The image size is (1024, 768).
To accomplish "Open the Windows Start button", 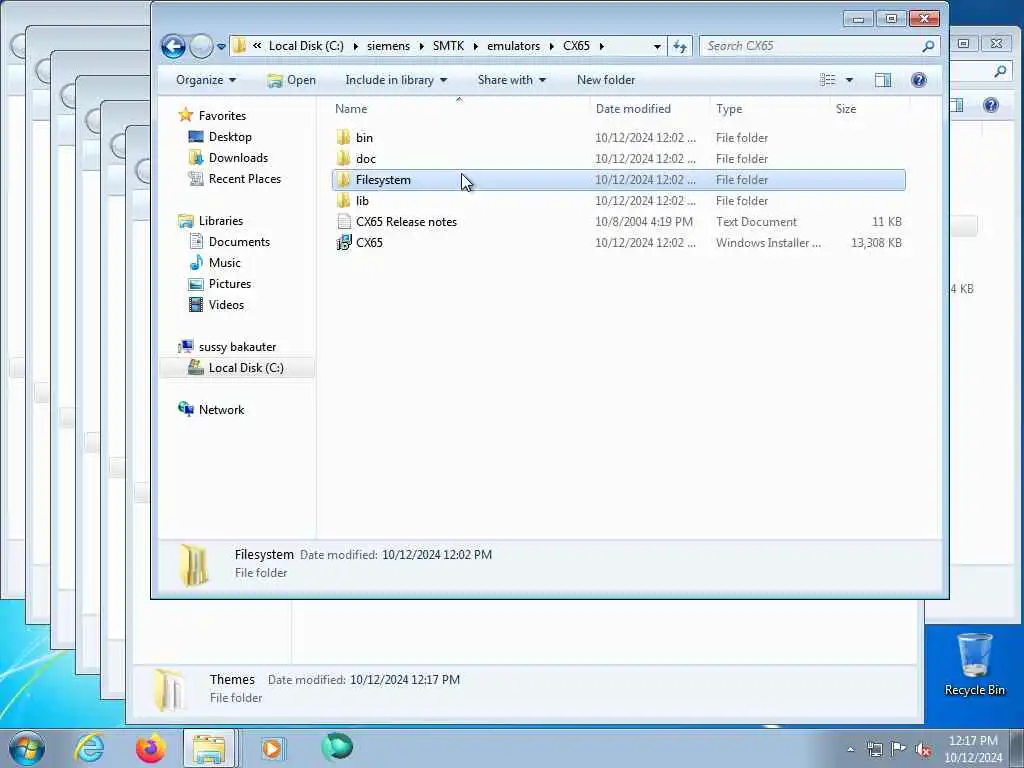I will [x=27, y=748].
